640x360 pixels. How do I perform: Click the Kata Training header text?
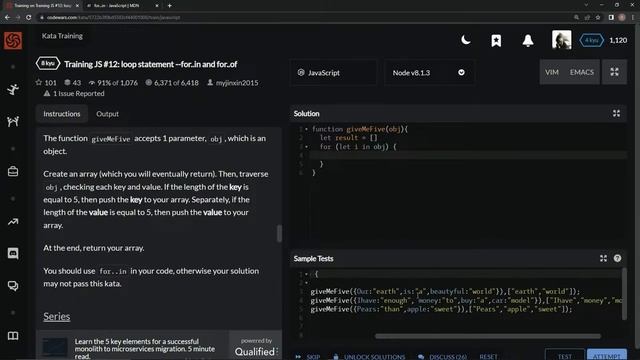click(x=62, y=36)
